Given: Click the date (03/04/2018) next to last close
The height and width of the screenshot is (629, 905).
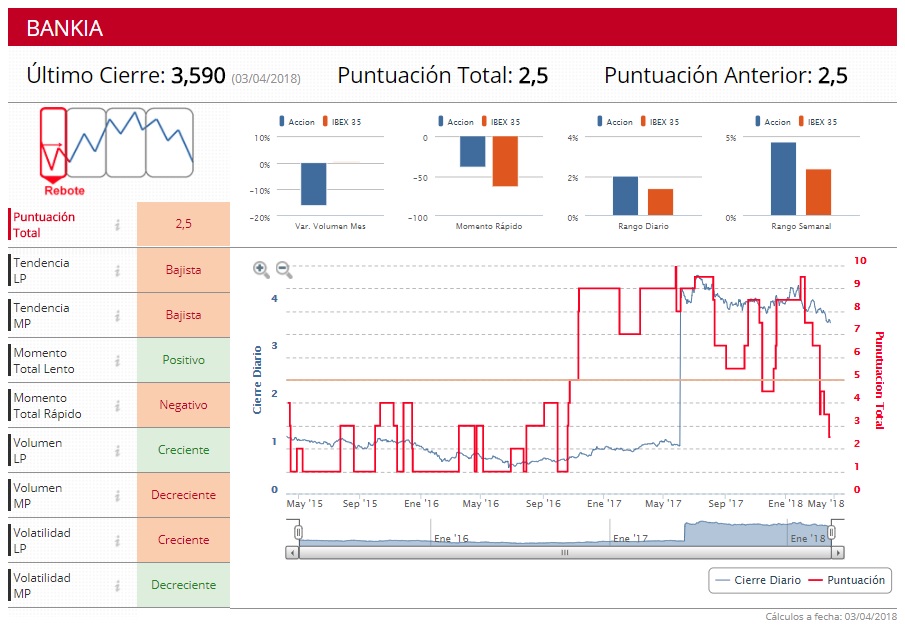Looking at the screenshot, I should (266, 78).
